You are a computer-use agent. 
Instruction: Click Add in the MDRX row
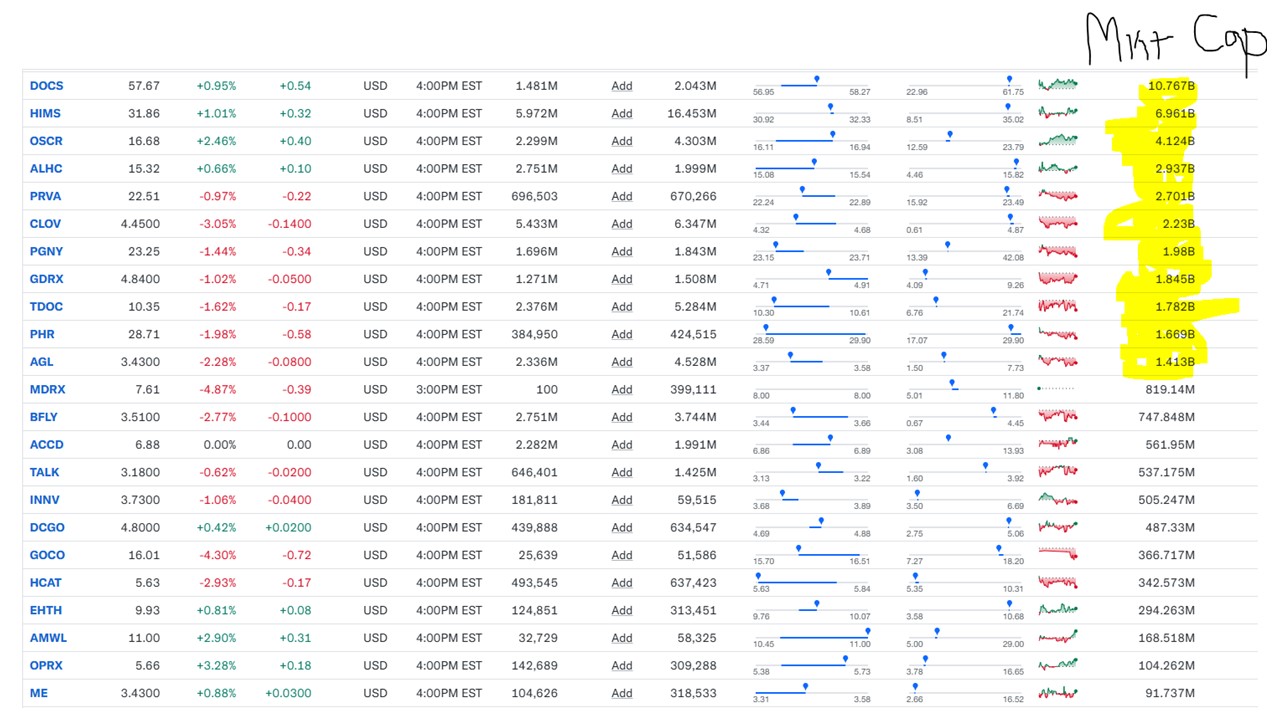click(622, 390)
